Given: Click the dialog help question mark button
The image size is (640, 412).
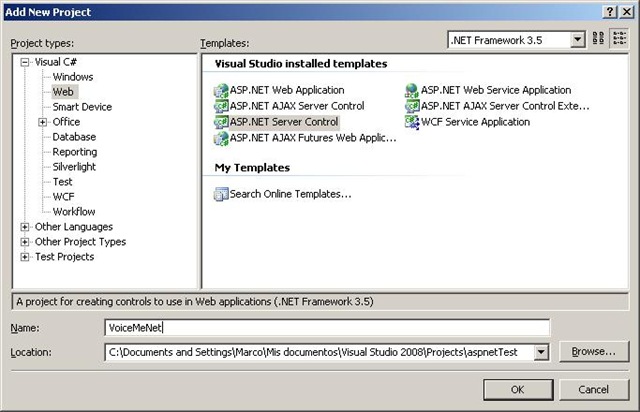Looking at the screenshot, I should point(610,12).
